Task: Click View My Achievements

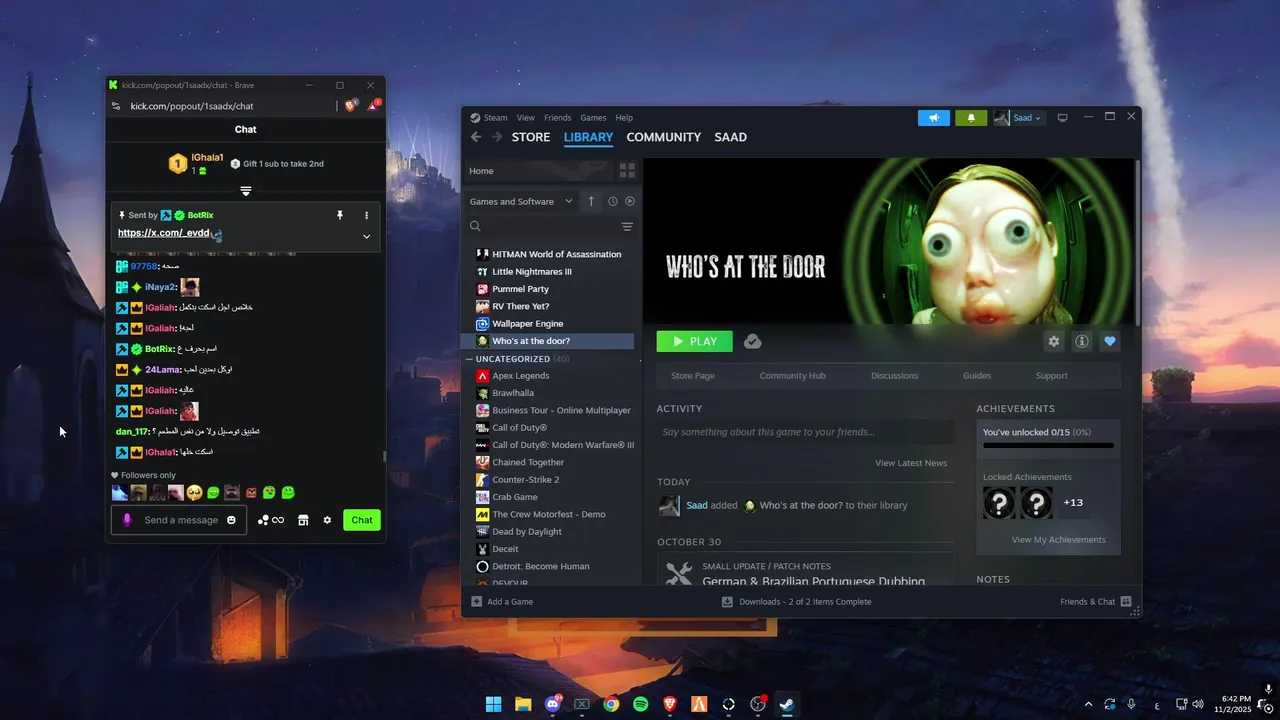Action: [1059, 540]
